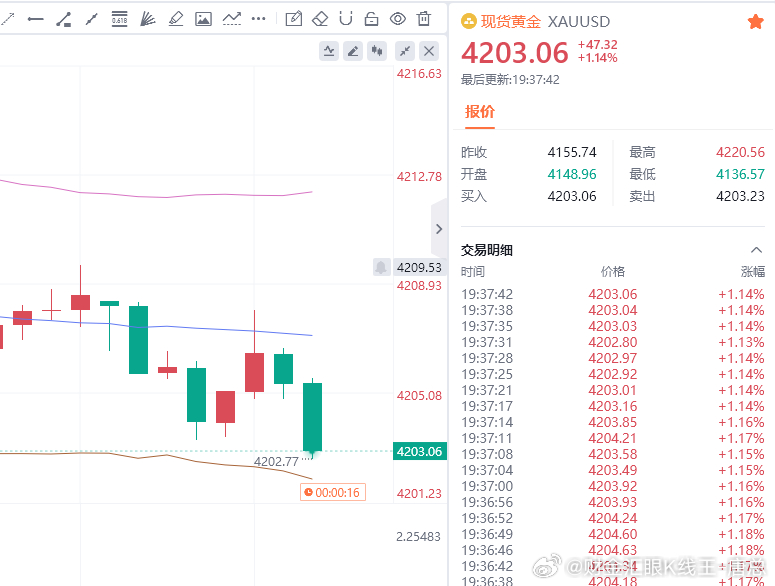Click the candle countdown timer 00:00:16
775x586 pixels.
333,492
